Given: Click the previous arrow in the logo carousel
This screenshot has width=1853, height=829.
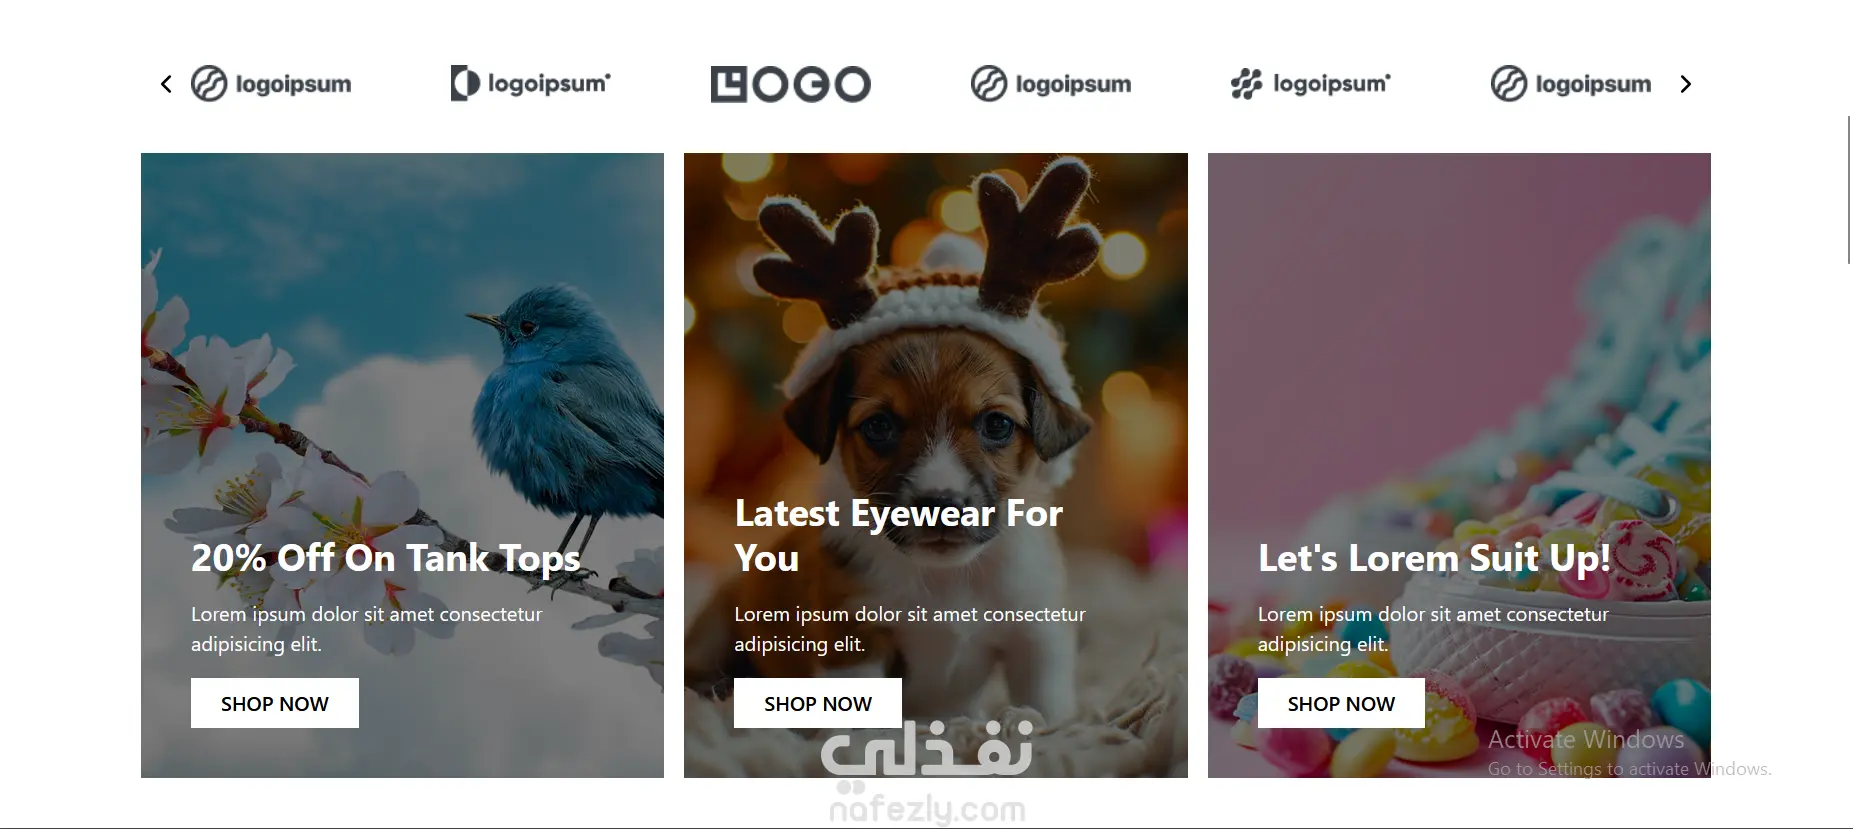Looking at the screenshot, I should point(166,84).
